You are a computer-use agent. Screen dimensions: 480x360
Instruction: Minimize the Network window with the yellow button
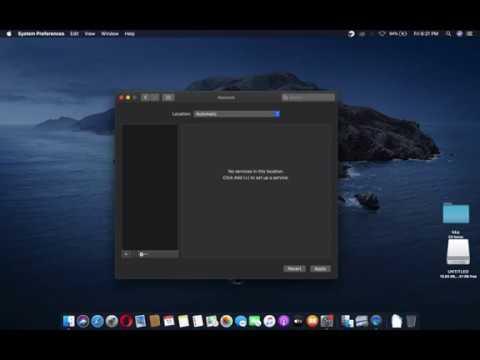(x=128, y=98)
